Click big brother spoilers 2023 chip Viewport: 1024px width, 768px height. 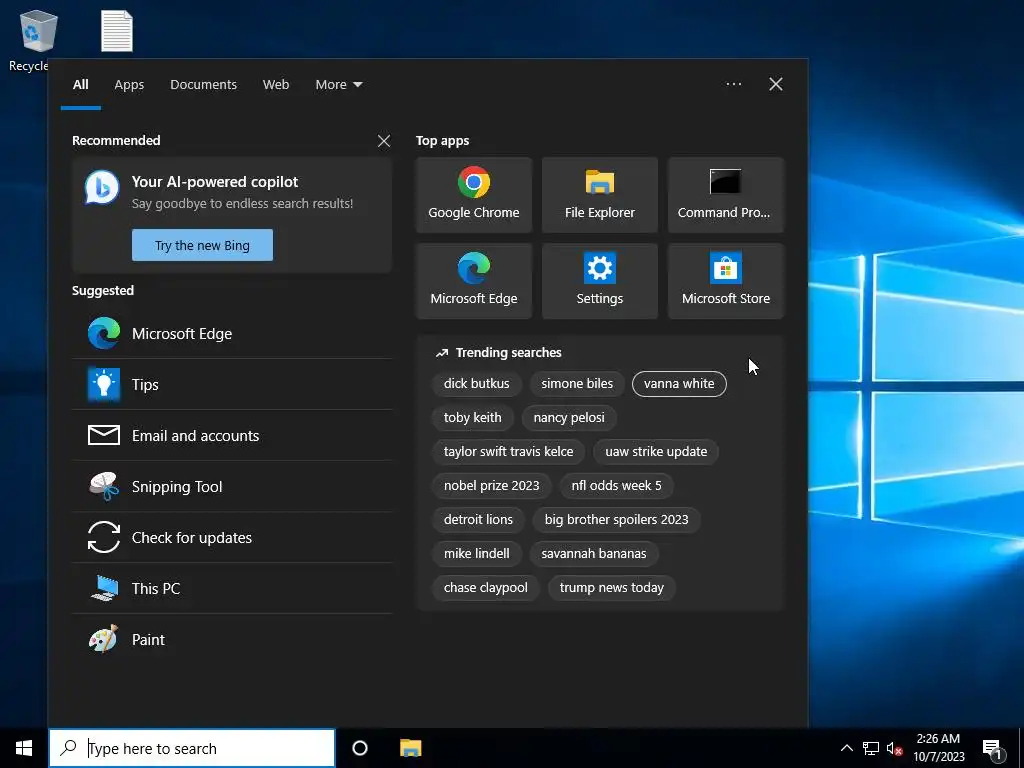616,519
